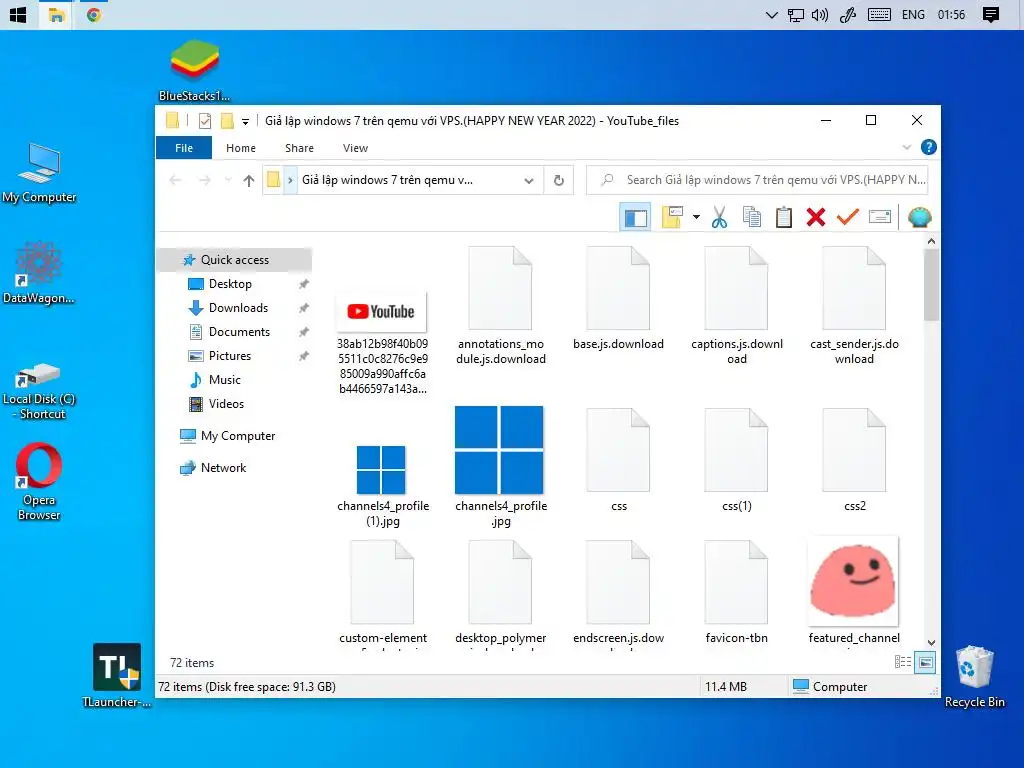
Task: Open address bar history dropdown
Action: pos(528,180)
